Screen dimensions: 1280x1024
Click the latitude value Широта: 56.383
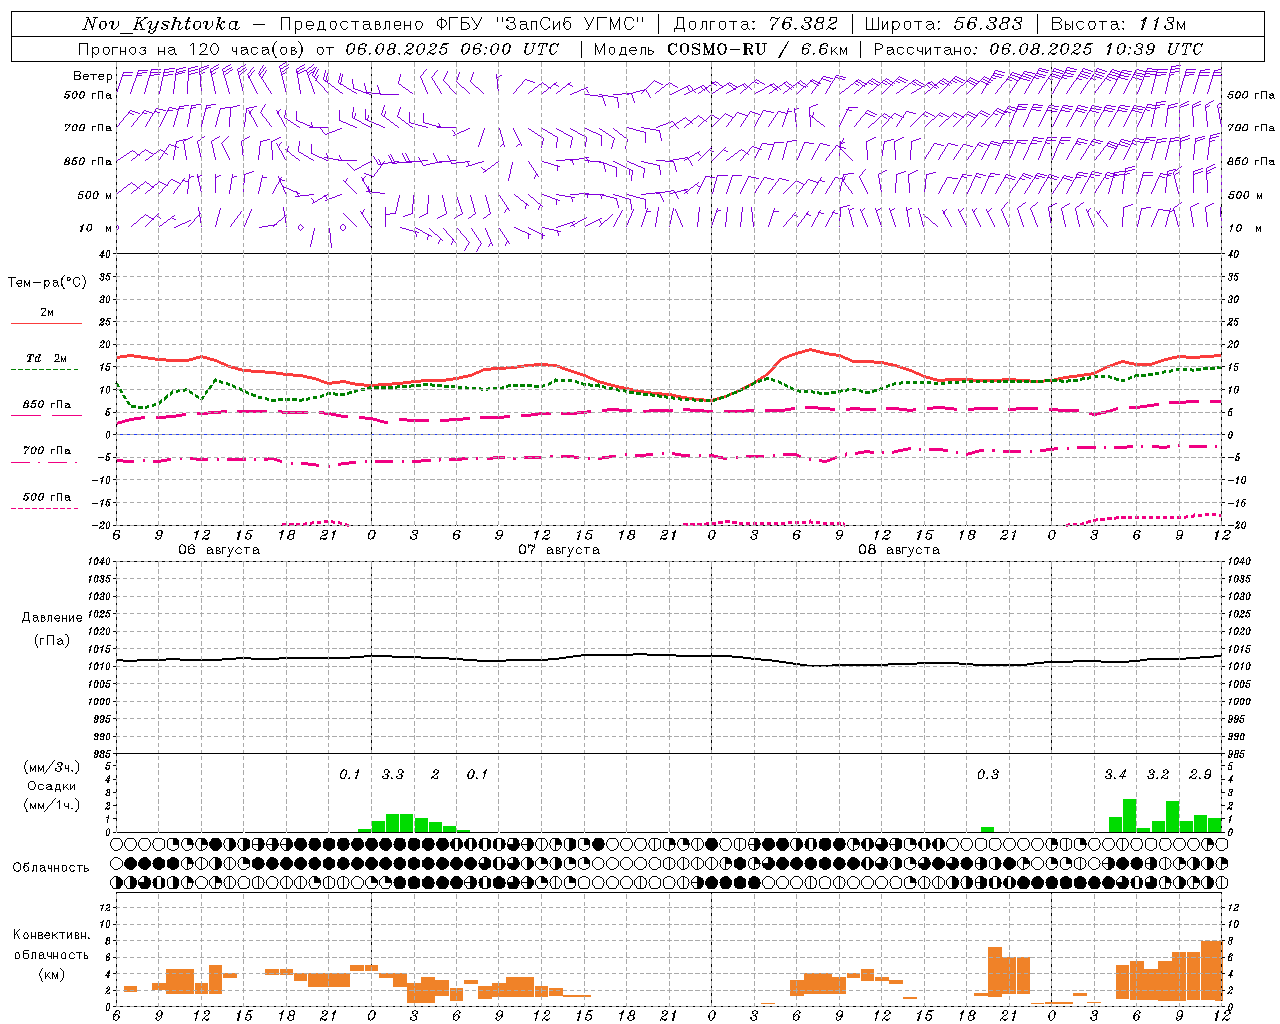click(x=943, y=24)
